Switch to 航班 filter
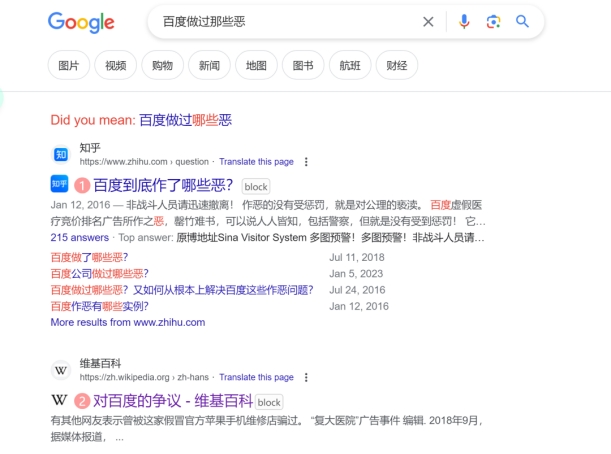Viewport: 611px width, 454px height. [x=350, y=65]
